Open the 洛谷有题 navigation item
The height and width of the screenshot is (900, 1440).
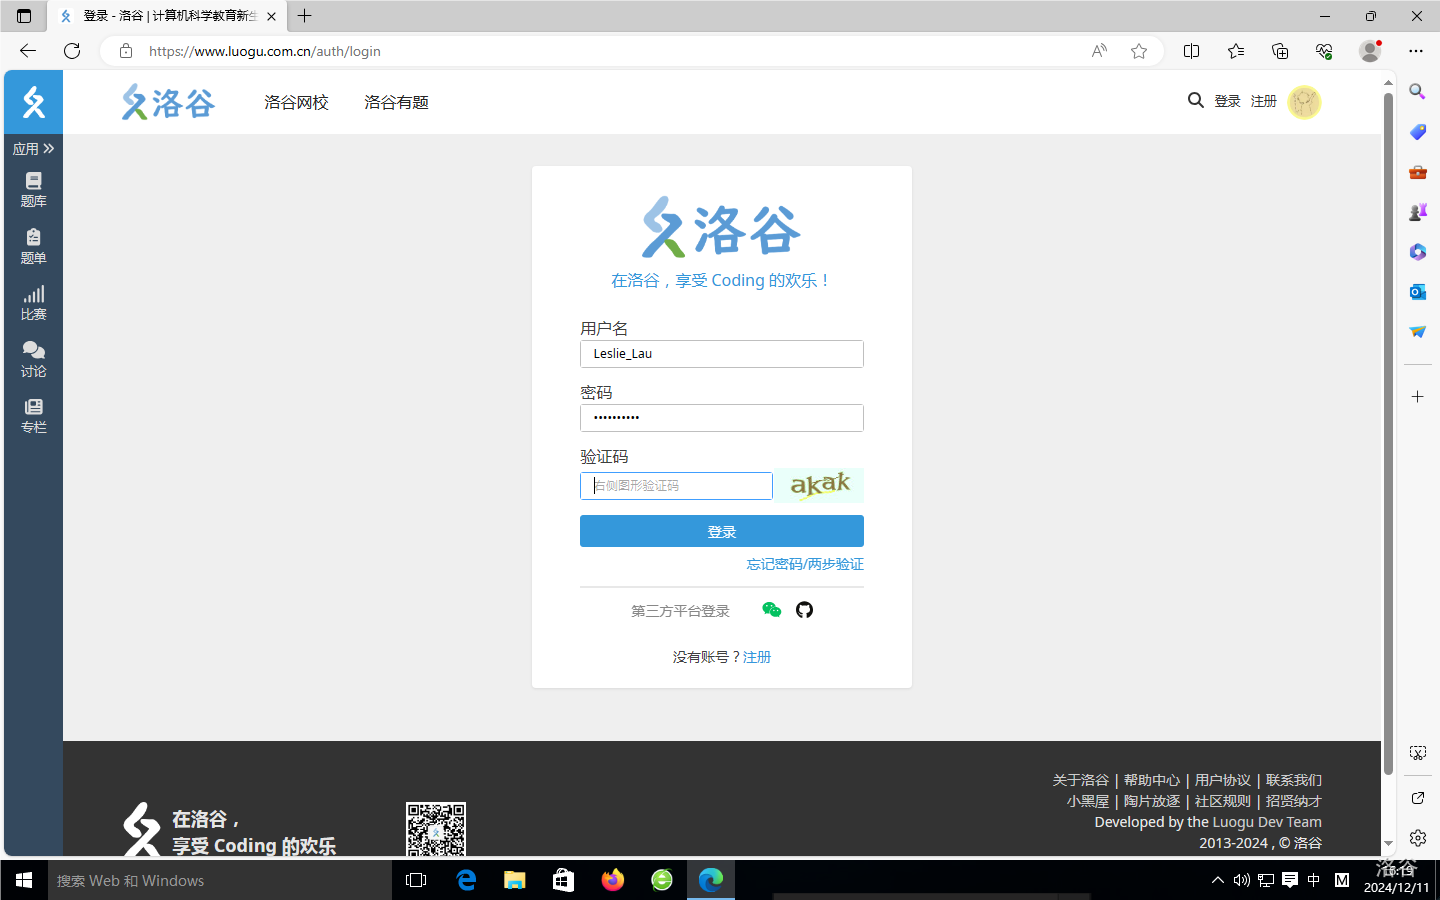pyautogui.click(x=396, y=102)
